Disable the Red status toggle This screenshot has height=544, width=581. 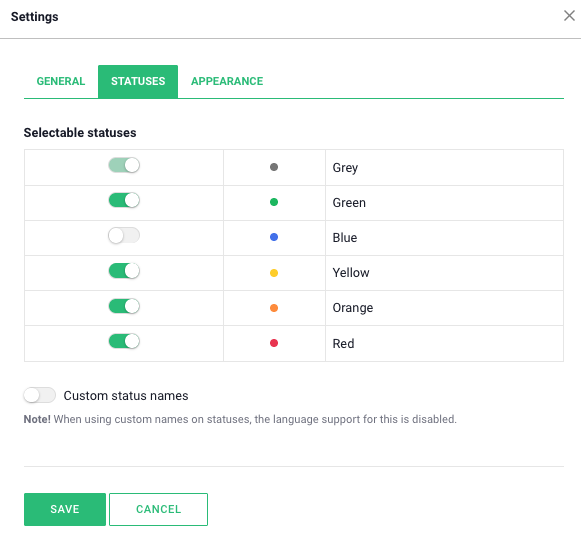pyautogui.click(x=124, y=341)
